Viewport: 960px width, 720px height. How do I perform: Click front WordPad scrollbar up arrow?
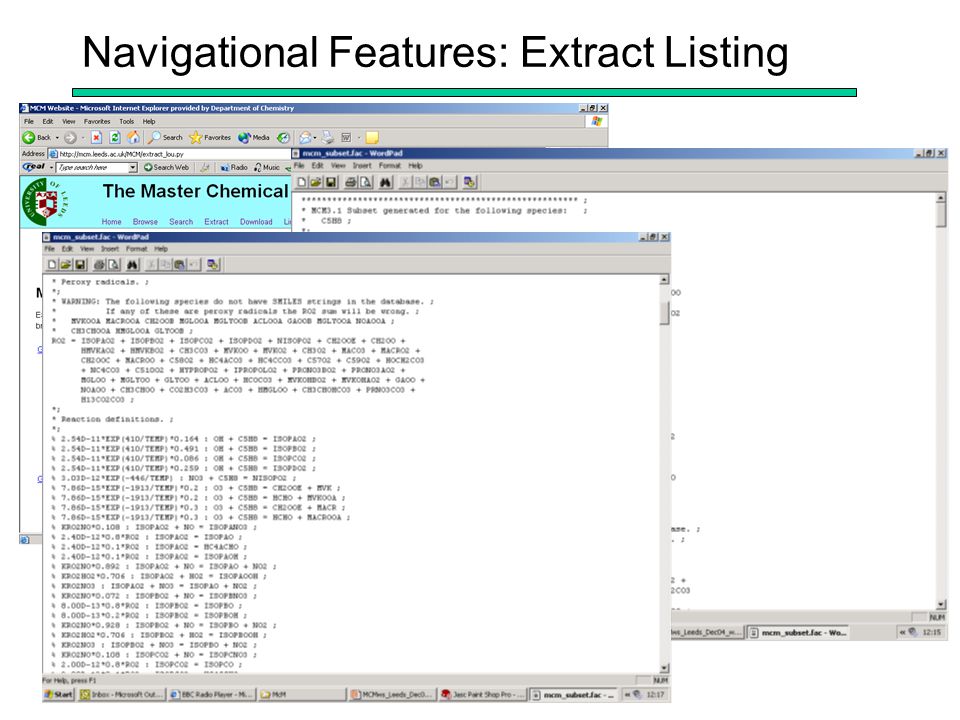tap(664, 280)
